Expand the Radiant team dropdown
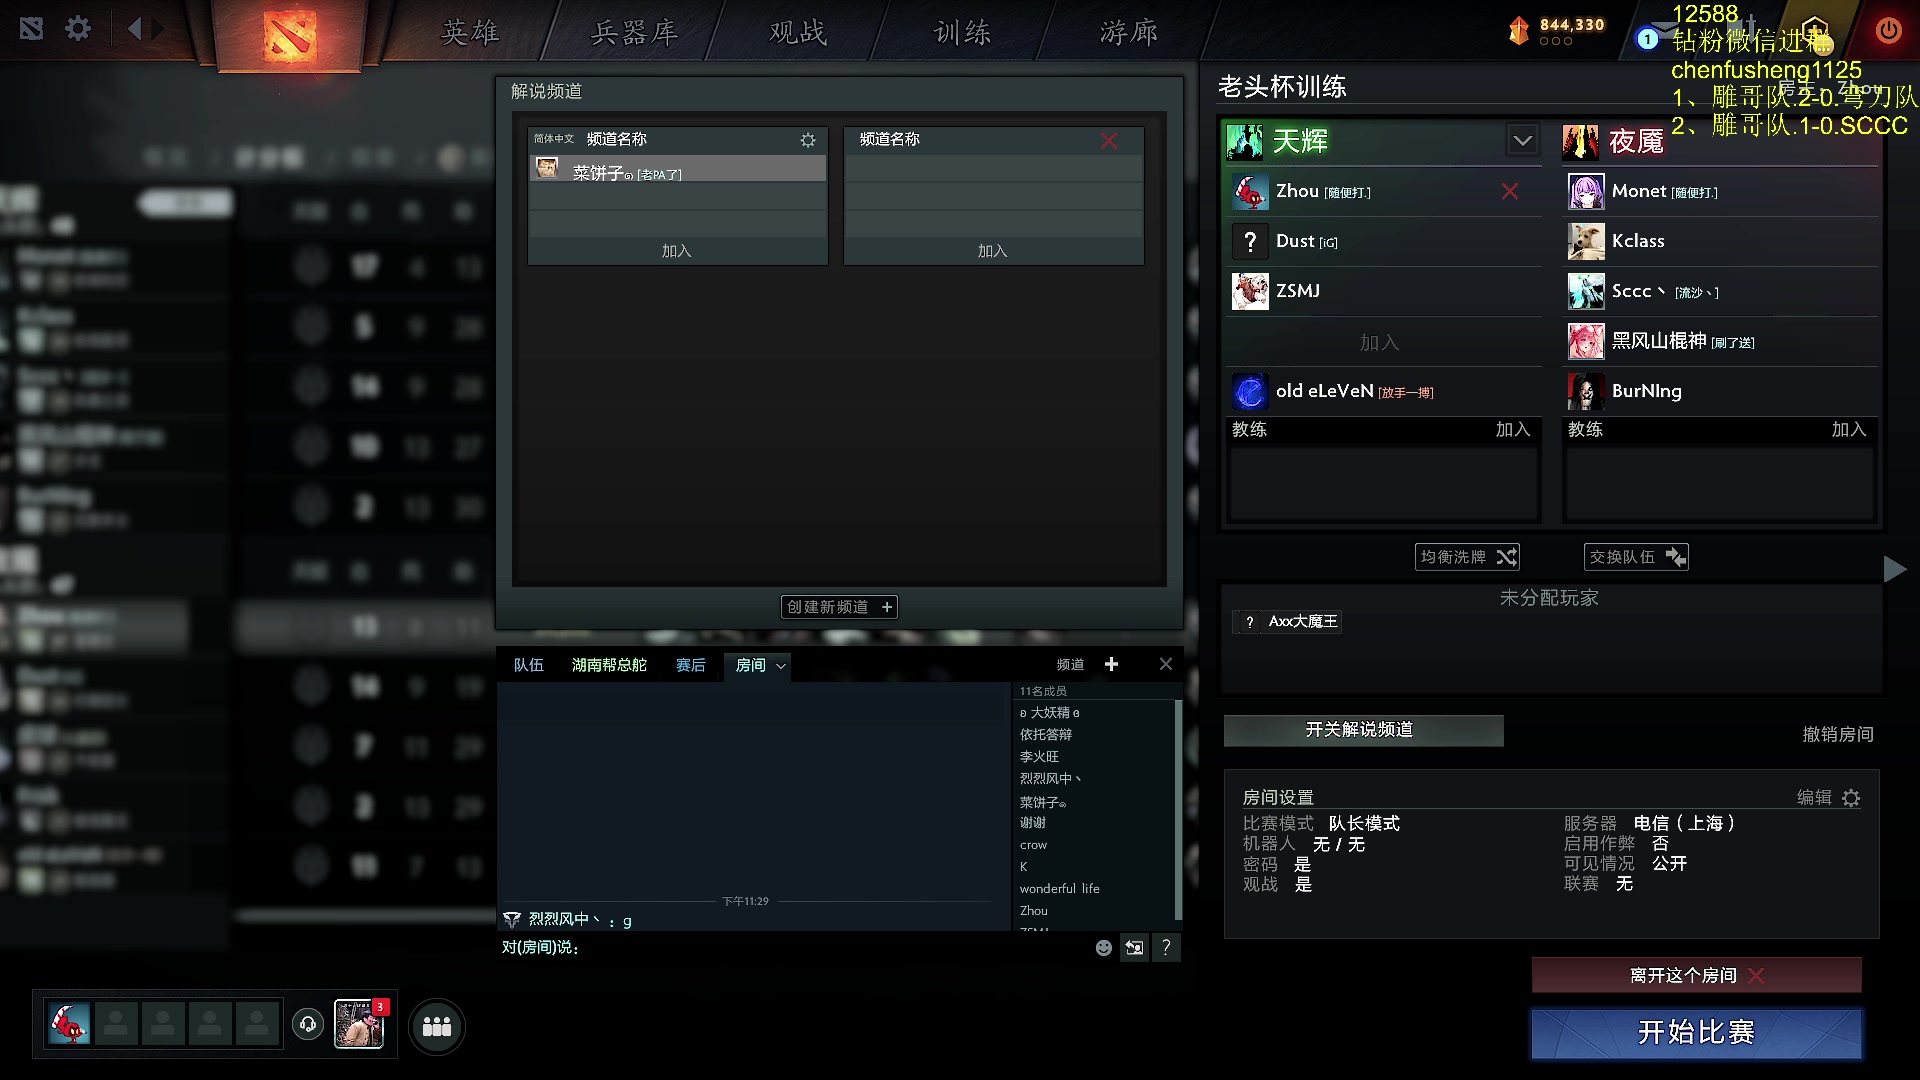 (1522, 141)
